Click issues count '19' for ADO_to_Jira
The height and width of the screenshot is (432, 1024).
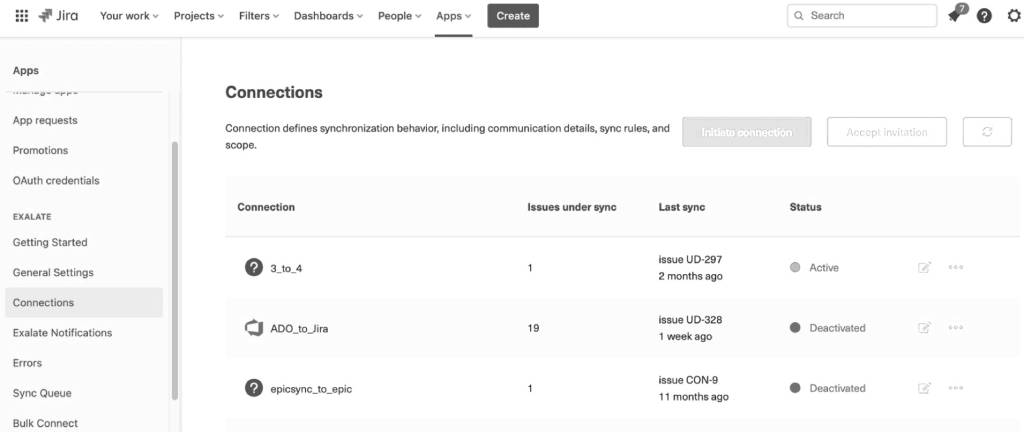point(533,328)
